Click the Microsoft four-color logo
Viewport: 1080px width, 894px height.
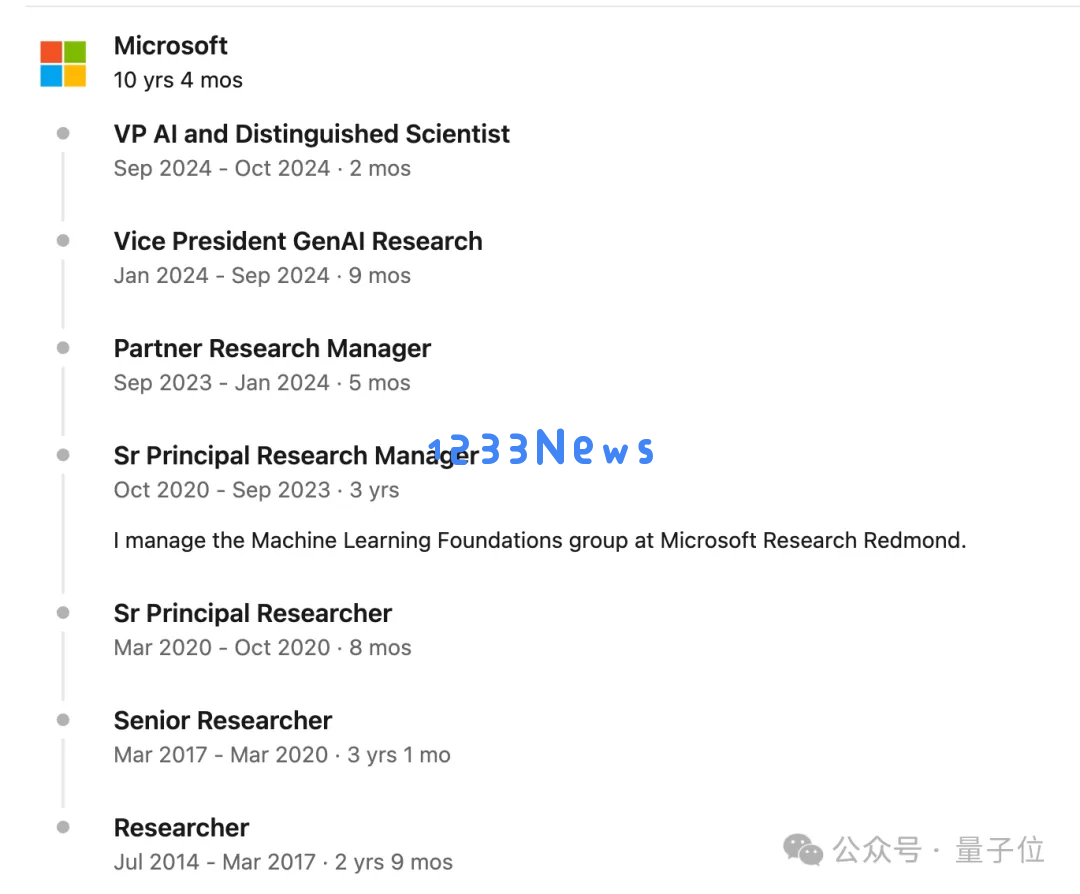(63, 63)
